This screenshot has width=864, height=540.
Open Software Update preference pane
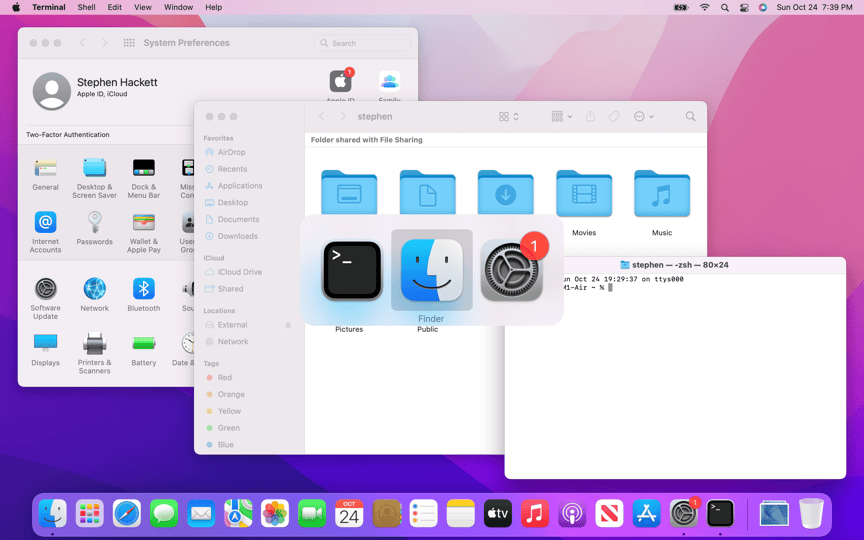point(45,299)
